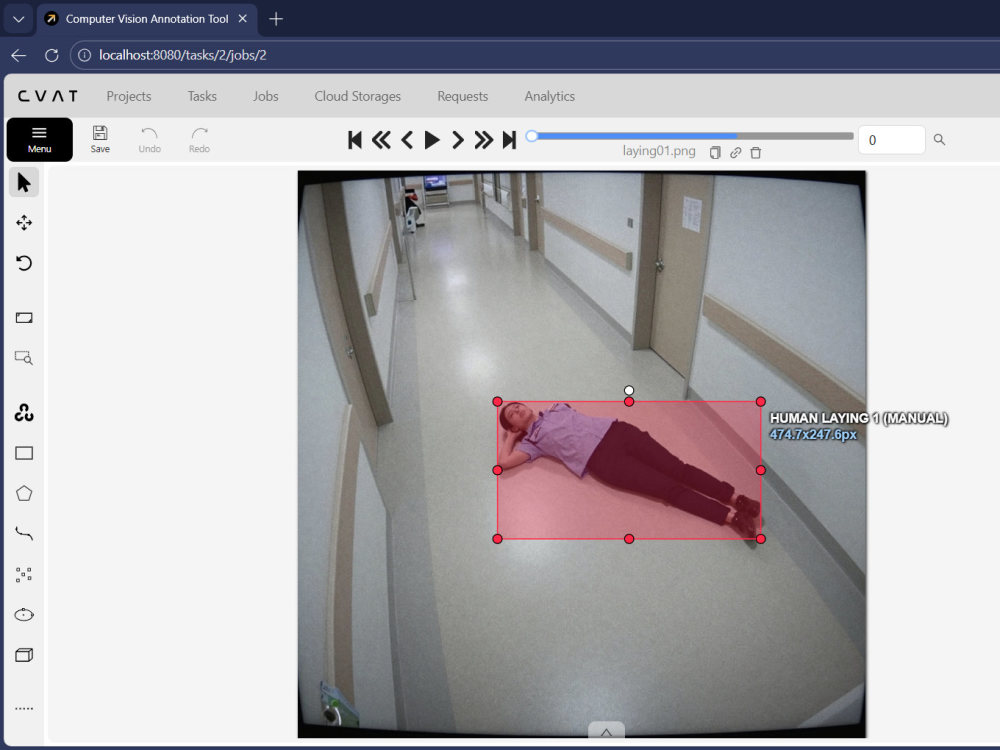
Task: Reload the browser page
Action: click(x=52, y=55)
